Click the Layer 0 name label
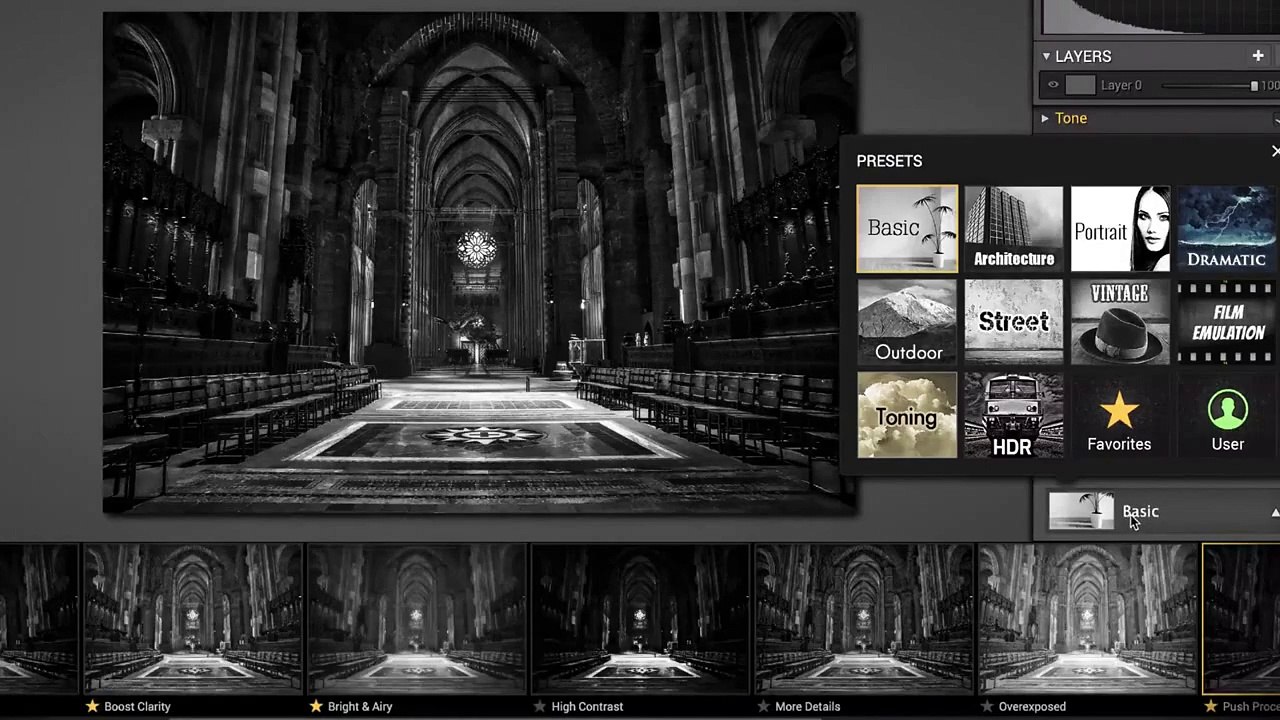 tap(1121, 85)
